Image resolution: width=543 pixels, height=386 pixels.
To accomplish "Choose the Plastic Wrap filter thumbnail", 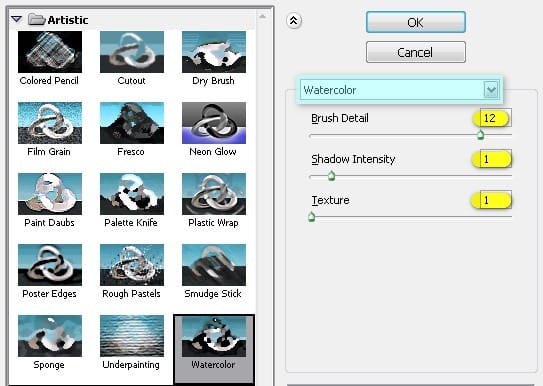I will 214,194.
